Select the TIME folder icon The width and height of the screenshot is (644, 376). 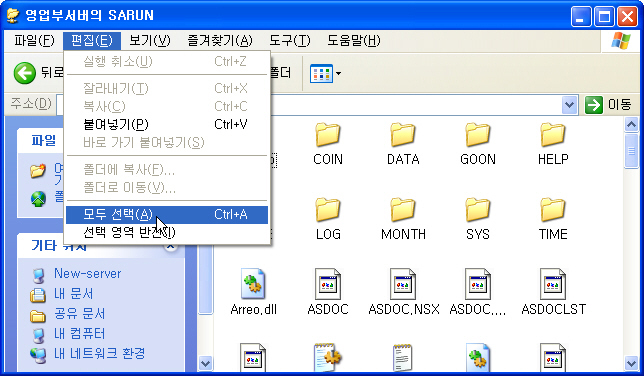pos(552,210)
